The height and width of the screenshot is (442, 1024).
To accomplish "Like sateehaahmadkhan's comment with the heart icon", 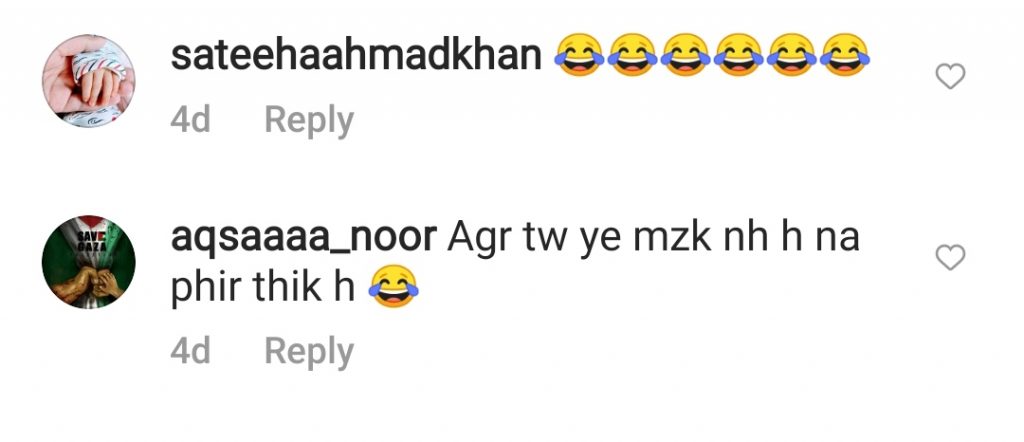I will 950,77.
